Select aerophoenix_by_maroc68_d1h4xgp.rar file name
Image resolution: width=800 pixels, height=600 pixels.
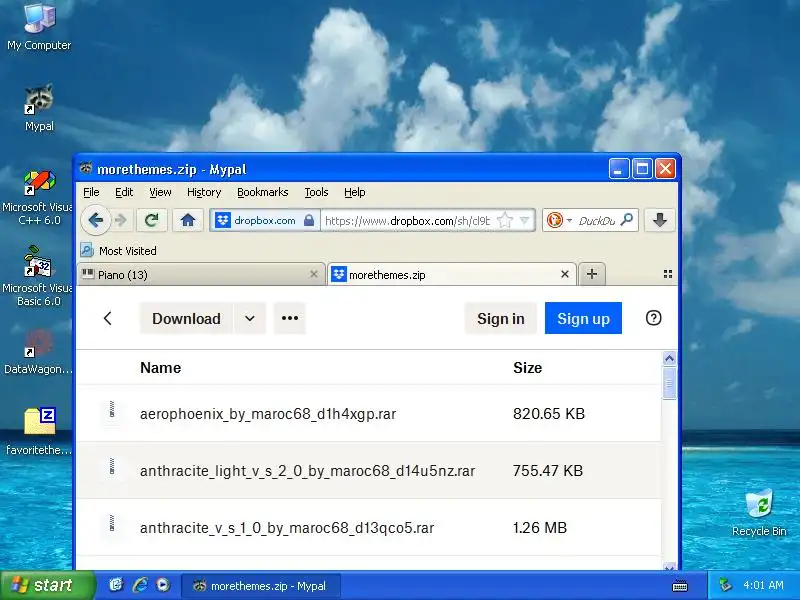[x=268, y=413]
